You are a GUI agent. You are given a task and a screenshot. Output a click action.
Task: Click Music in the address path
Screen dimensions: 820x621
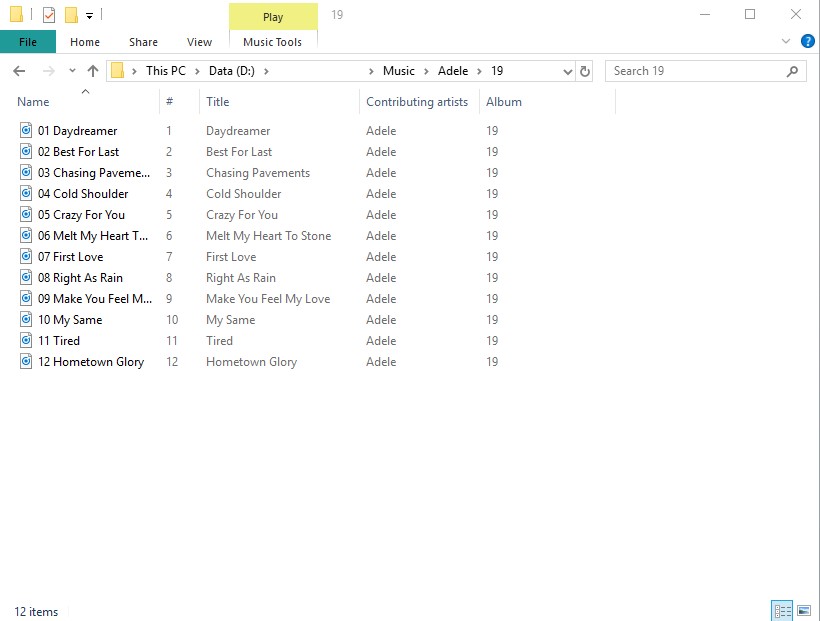[x=398, y=71]
